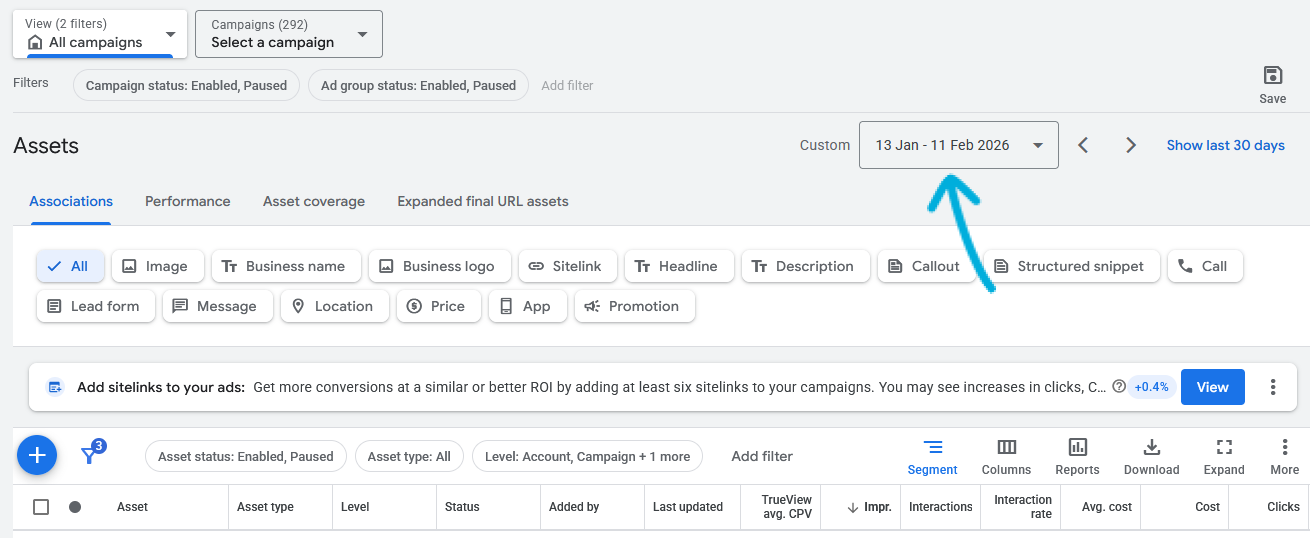Expand the table to full screen
1310x538 pixels.
tap(1223, 456)
